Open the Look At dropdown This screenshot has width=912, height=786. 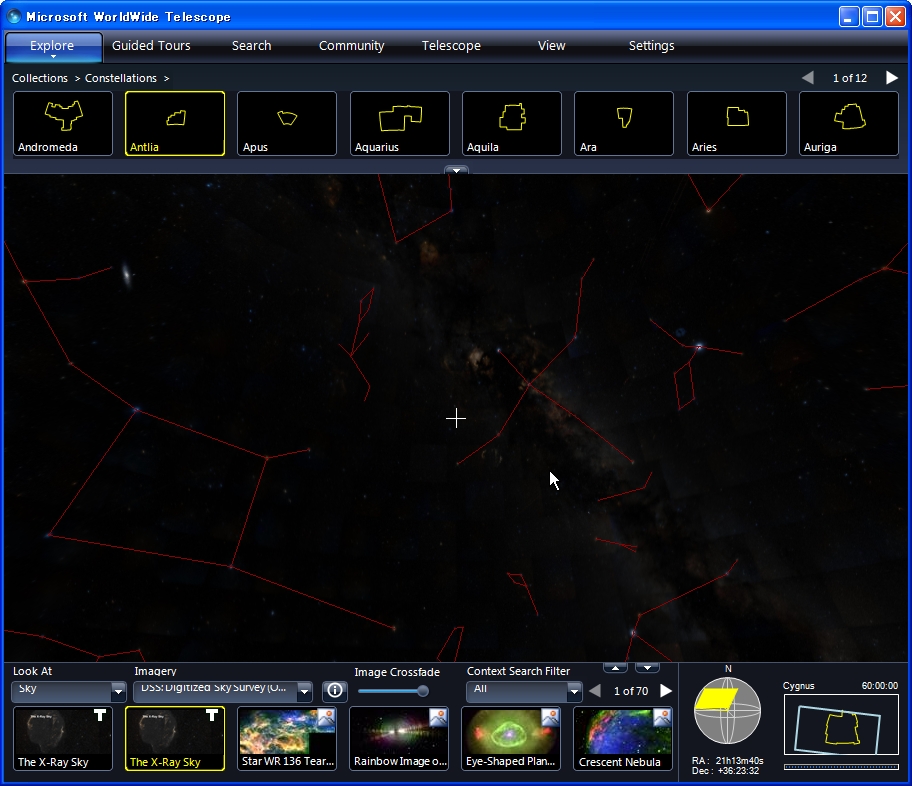69,691
